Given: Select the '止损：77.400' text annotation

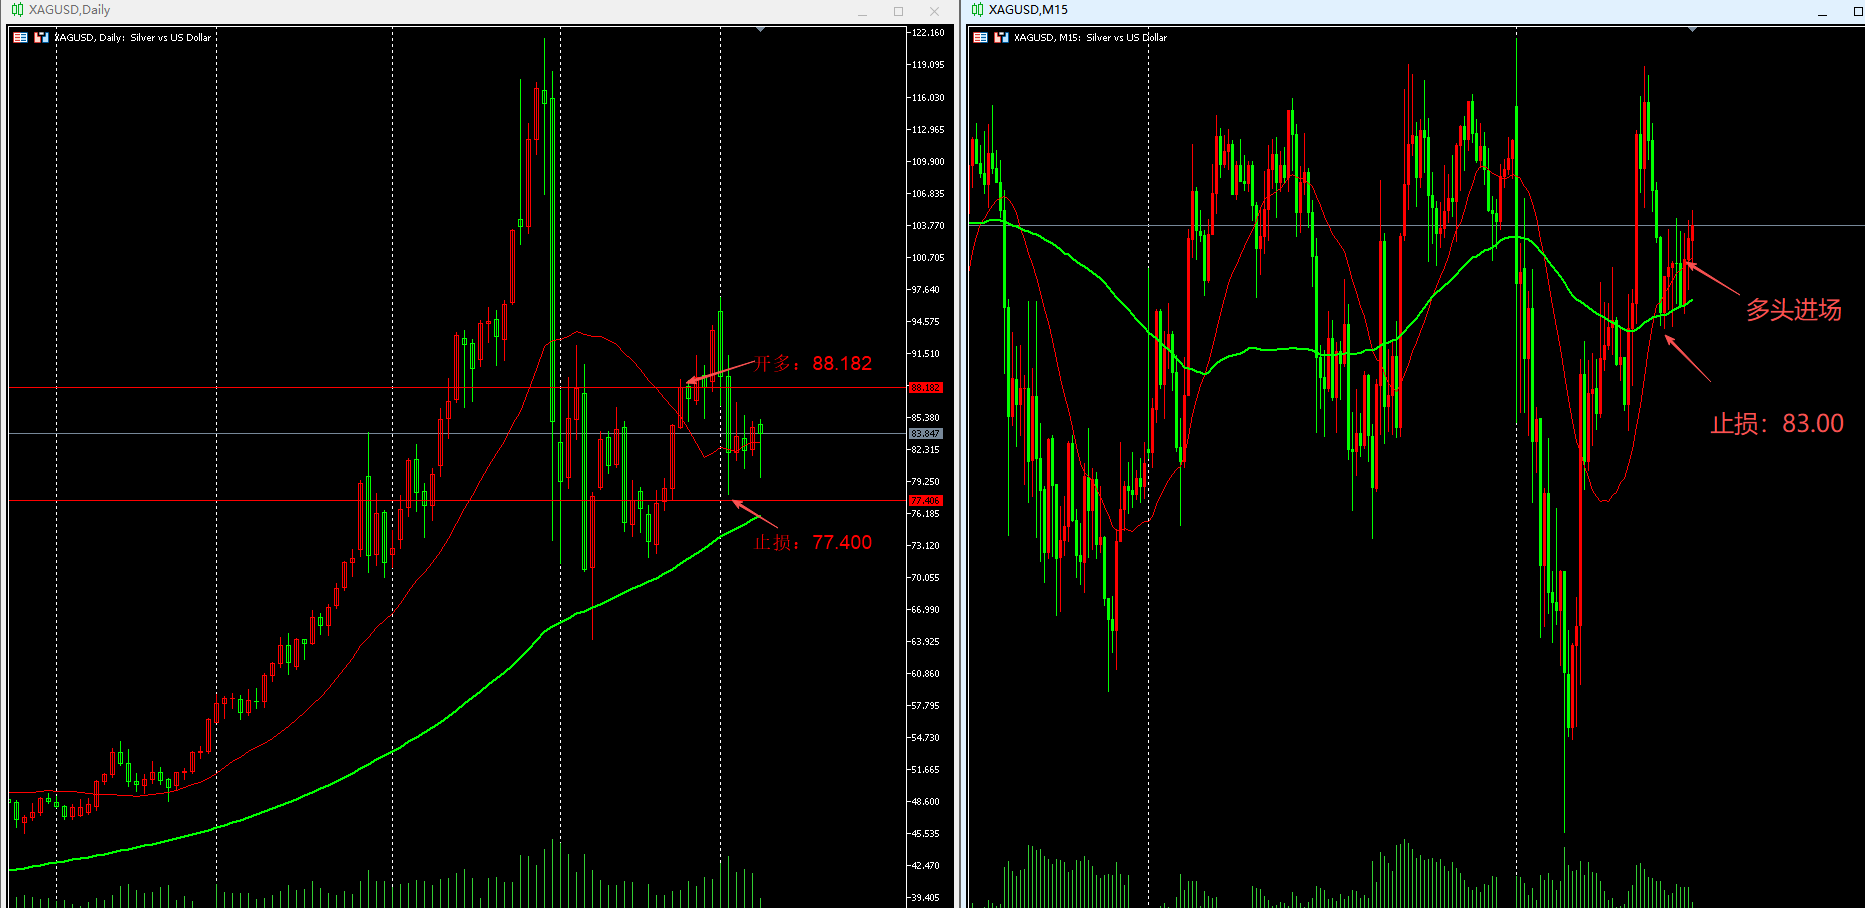Looking at the screenshot, I should pyautogui.click(x=812, y=542).
